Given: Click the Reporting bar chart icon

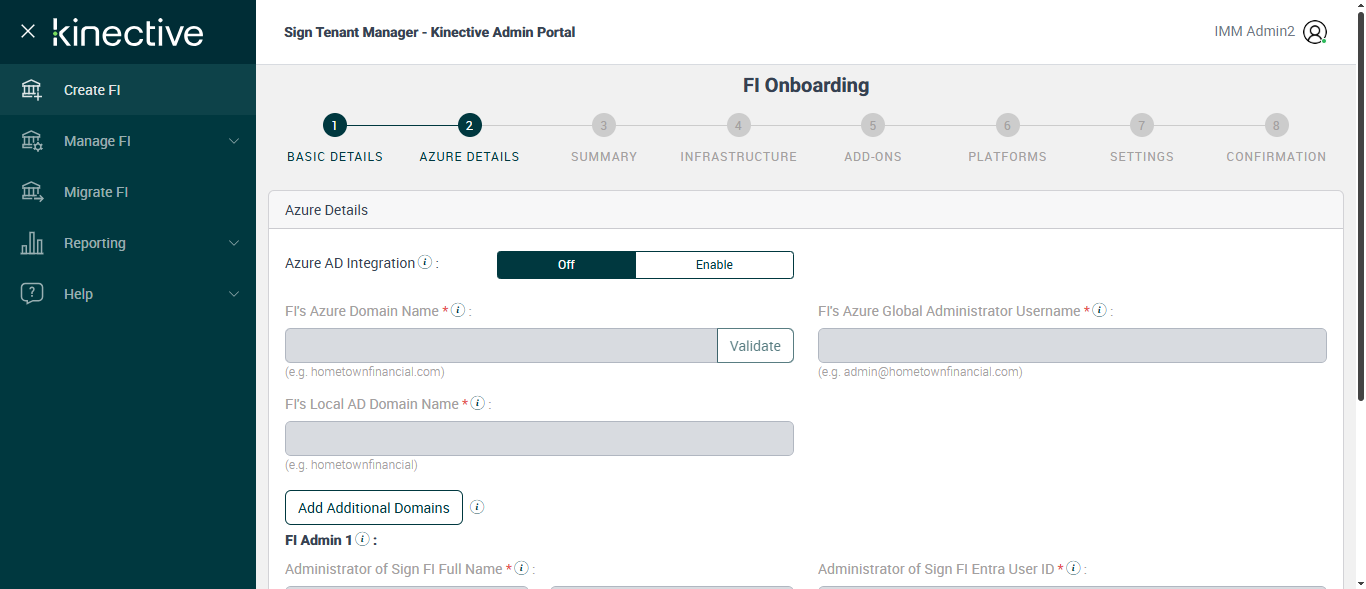Looking at the screenshot, I should [x=32, y=243].
